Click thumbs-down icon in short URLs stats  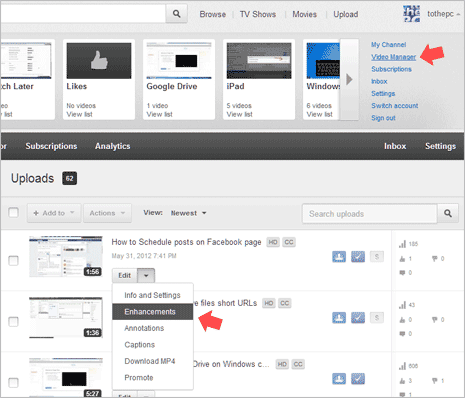435,320
